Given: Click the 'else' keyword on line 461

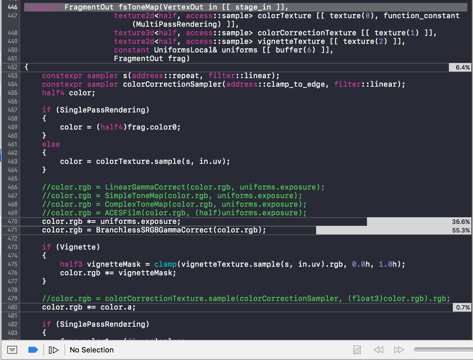Looking at the screenshot, I should 51,144.
